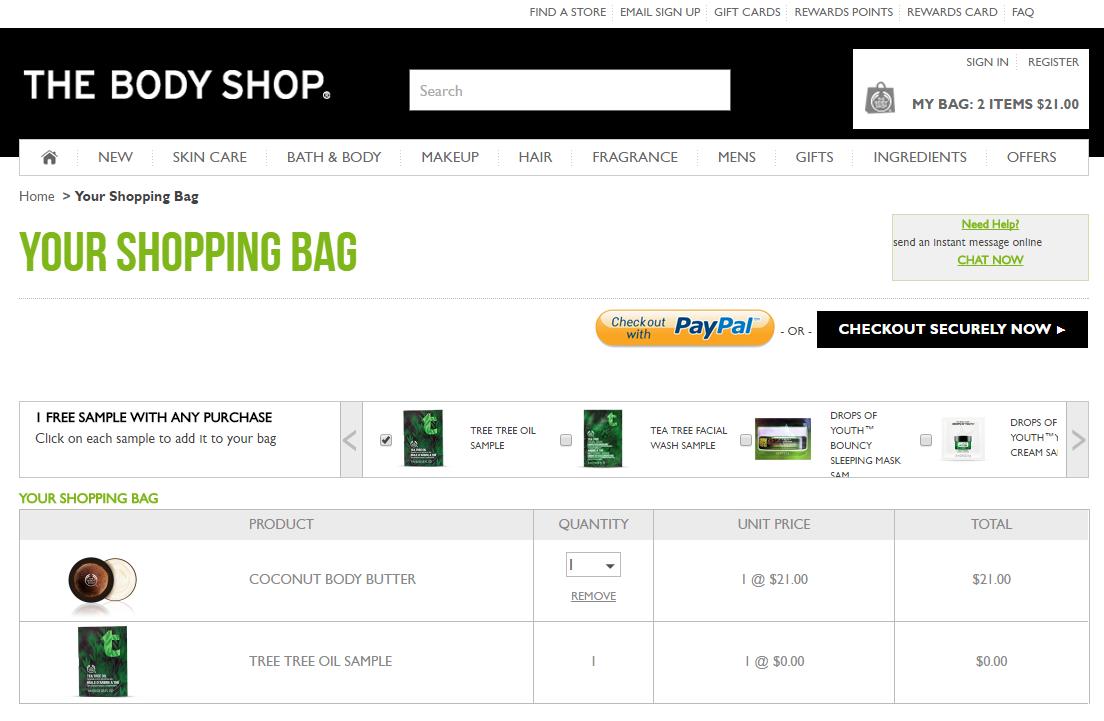Check the Tea Tree Facial Wash sample box

pos(565,438)
